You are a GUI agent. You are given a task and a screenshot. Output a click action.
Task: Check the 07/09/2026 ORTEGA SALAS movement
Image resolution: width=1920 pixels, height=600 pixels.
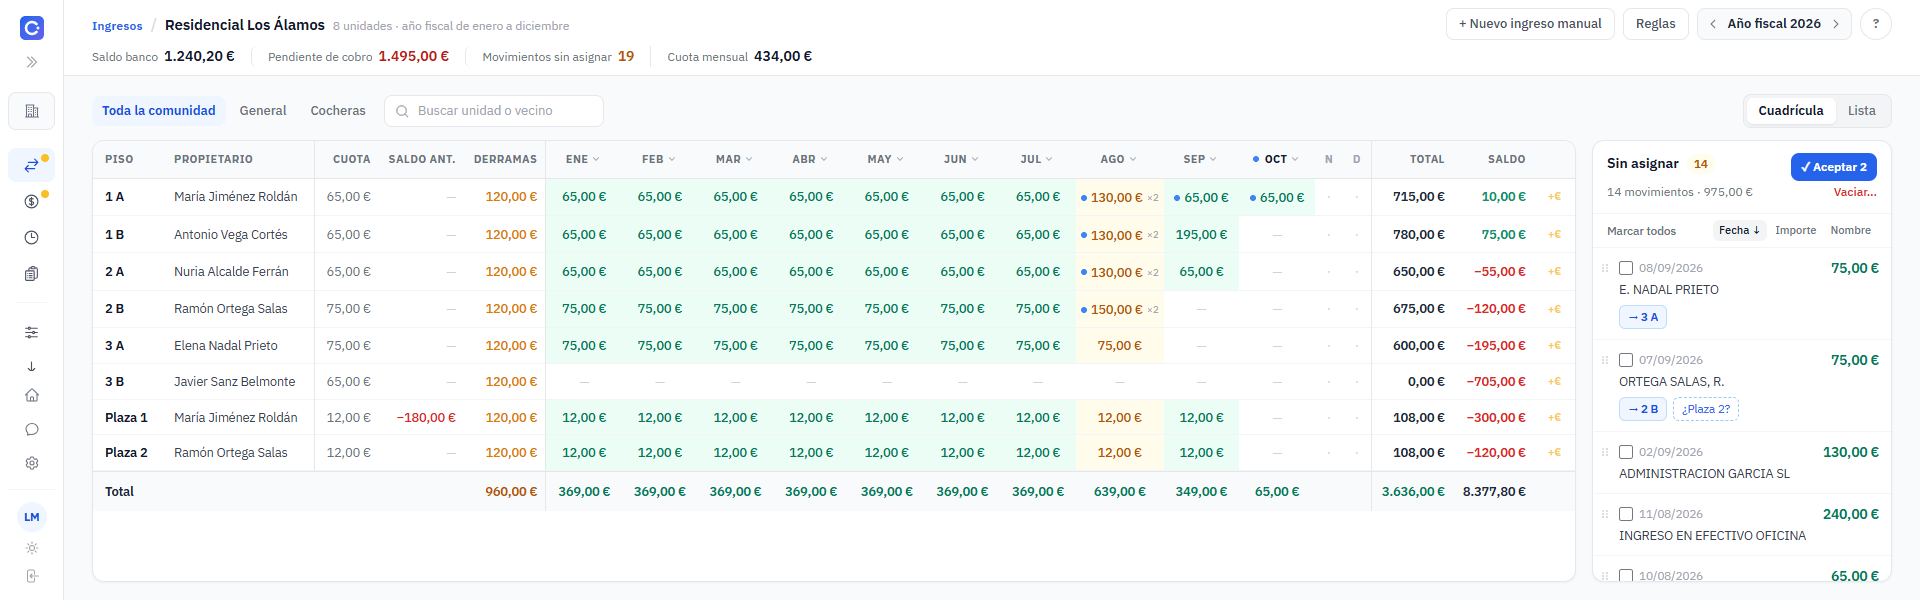click(1626, 360)
